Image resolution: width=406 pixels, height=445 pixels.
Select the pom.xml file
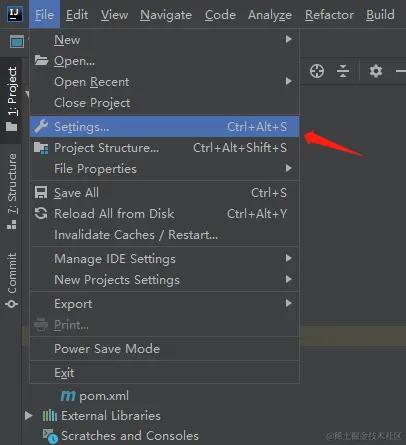tap(95, 396)
